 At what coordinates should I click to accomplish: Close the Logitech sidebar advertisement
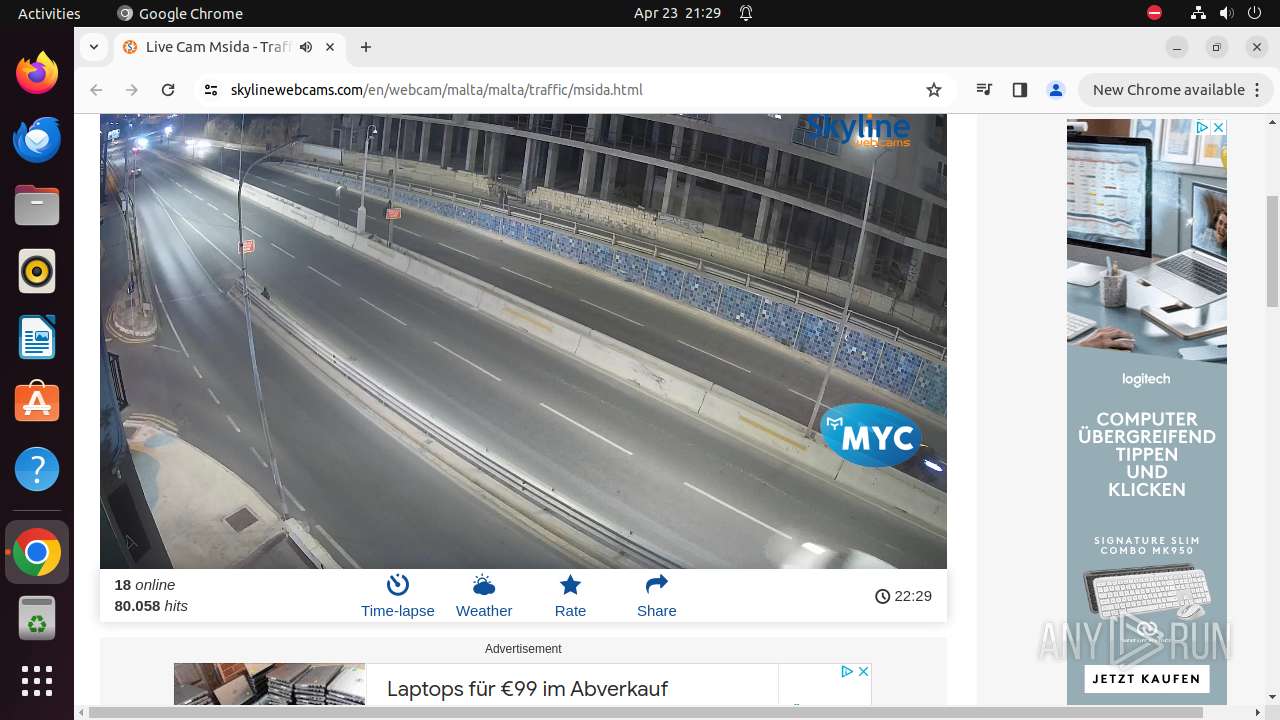click(x=1219, y=127)
